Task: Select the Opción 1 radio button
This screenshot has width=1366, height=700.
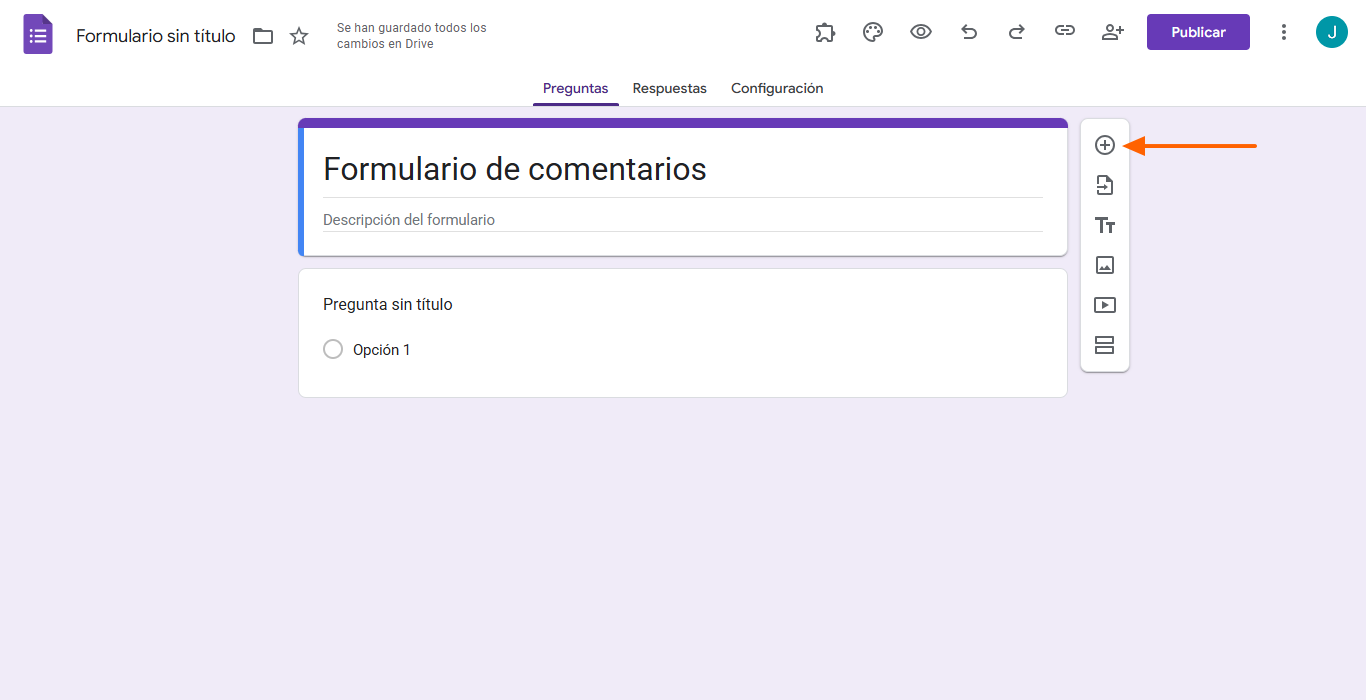Action: point(333,349)
